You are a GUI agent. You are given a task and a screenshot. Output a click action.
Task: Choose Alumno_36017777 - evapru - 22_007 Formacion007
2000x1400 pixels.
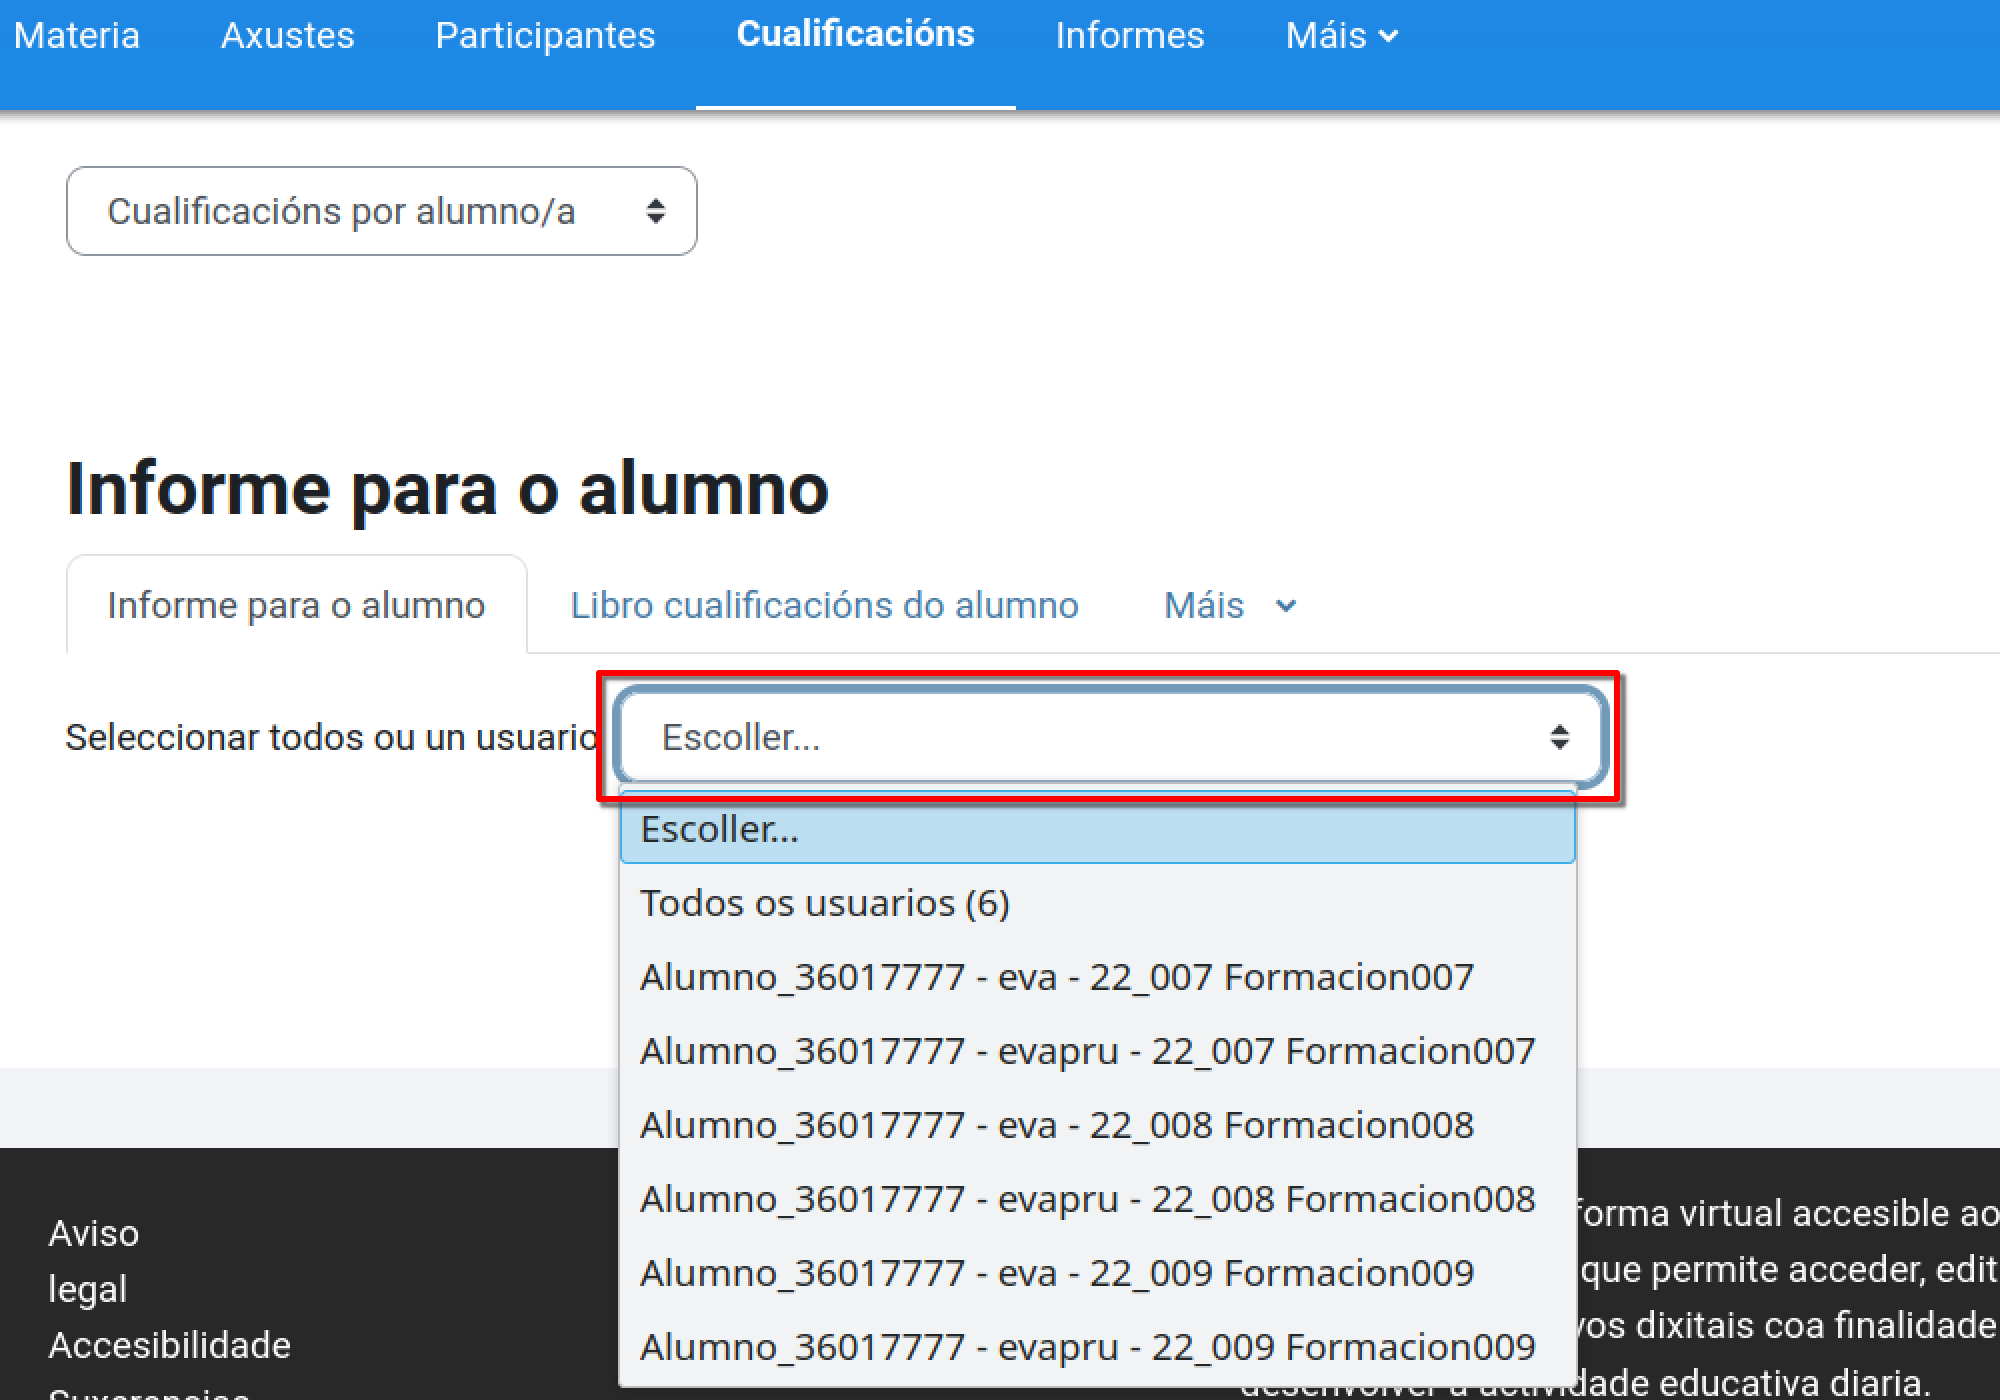coord(1088,1050)
